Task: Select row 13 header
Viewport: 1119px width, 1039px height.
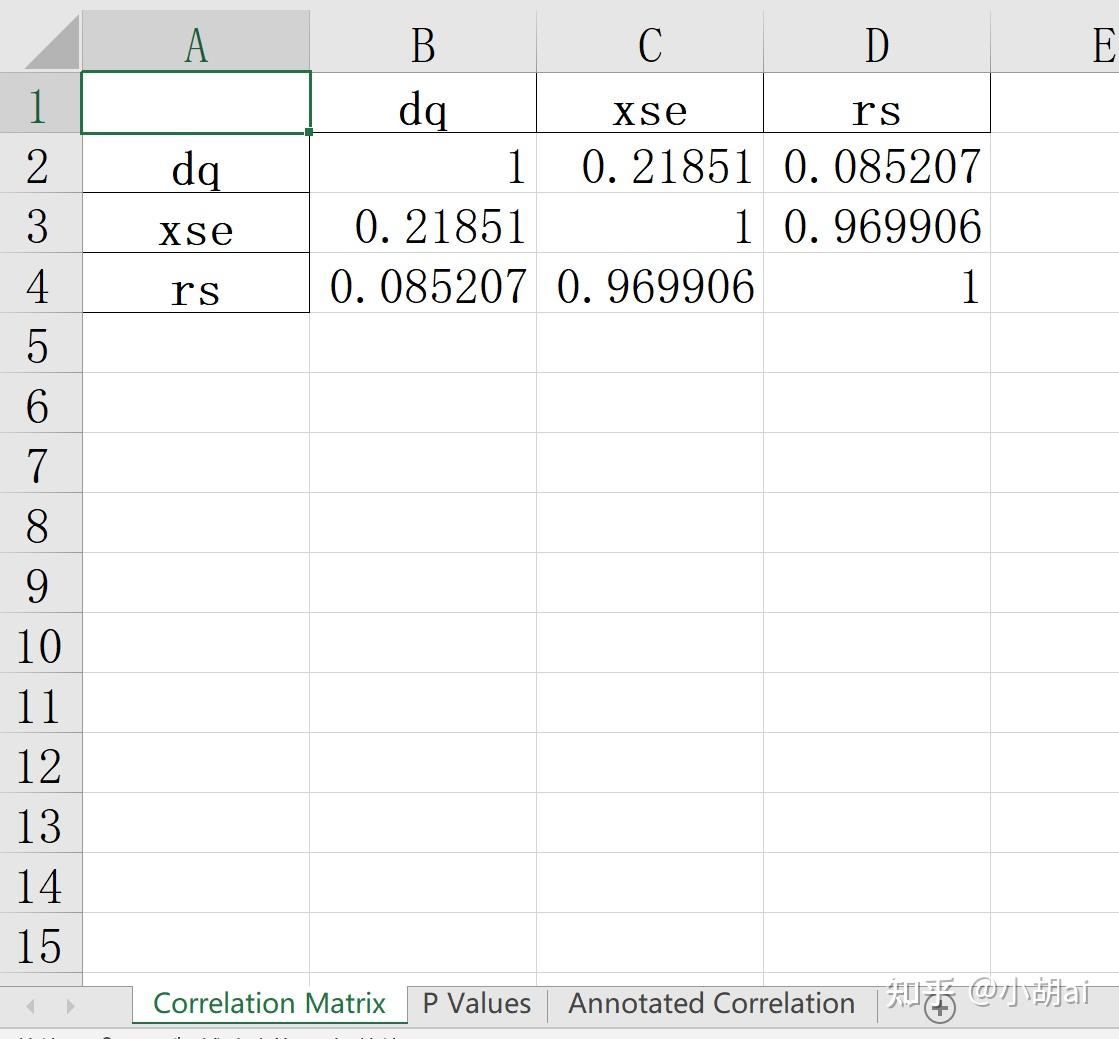Action: click(41, 823)
